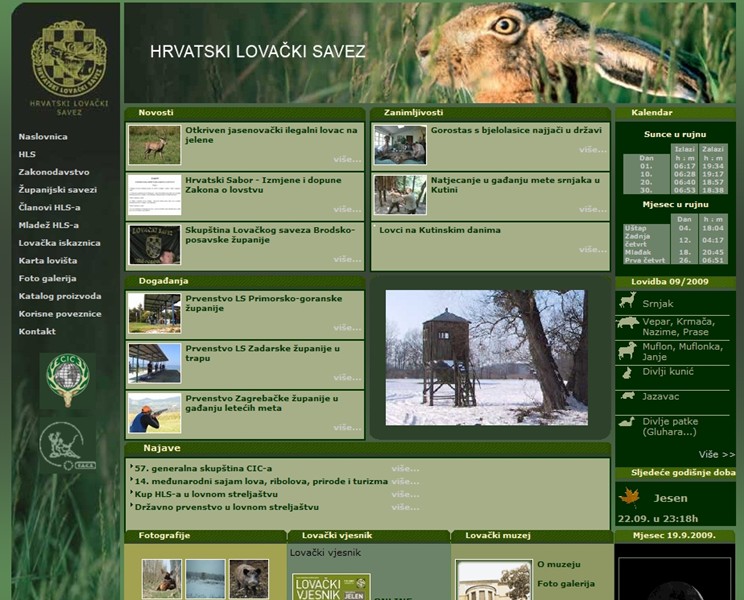Open the Lovački vjesnik magazine cover
744x600 pixels.
pyautogui.click(x=331, y=587)
